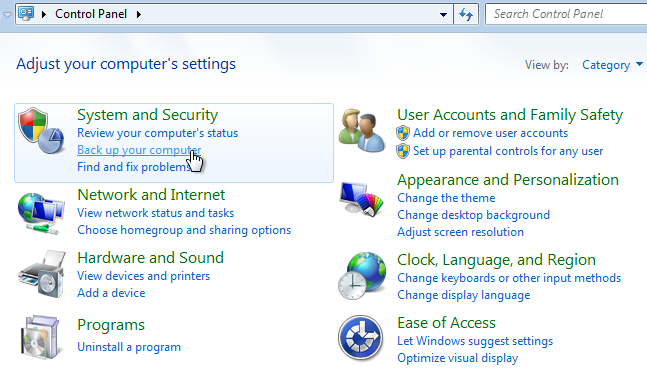The image size is (647, 385).
Task: Open System and Security category
Action: pos(147,115)
